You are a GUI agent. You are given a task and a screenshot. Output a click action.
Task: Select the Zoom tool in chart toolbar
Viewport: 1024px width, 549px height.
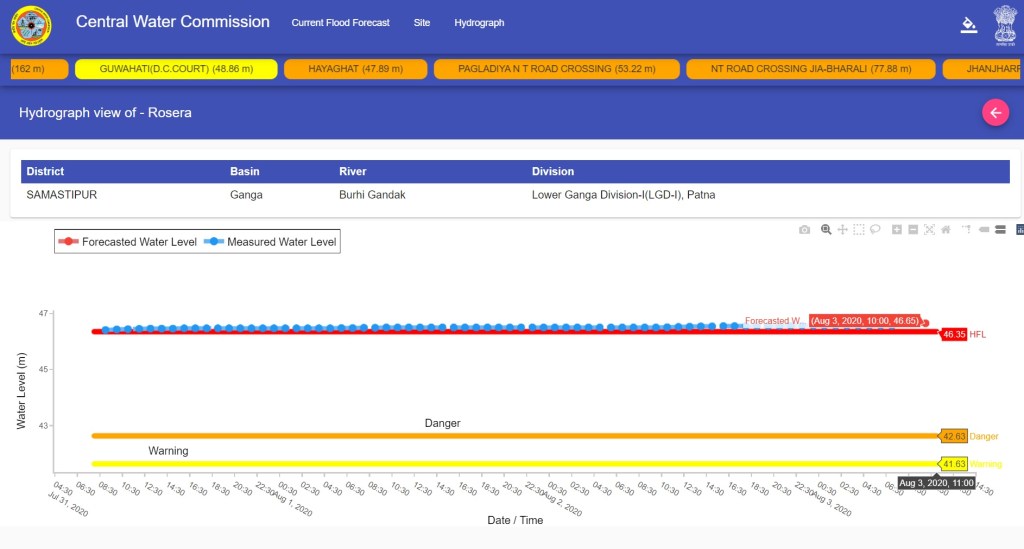tap(826, 230)
